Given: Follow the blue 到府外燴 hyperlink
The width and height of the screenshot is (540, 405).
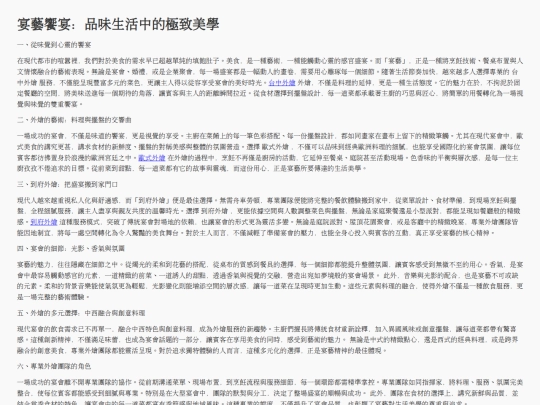Looking at the screenshot, I should [44, 222].
